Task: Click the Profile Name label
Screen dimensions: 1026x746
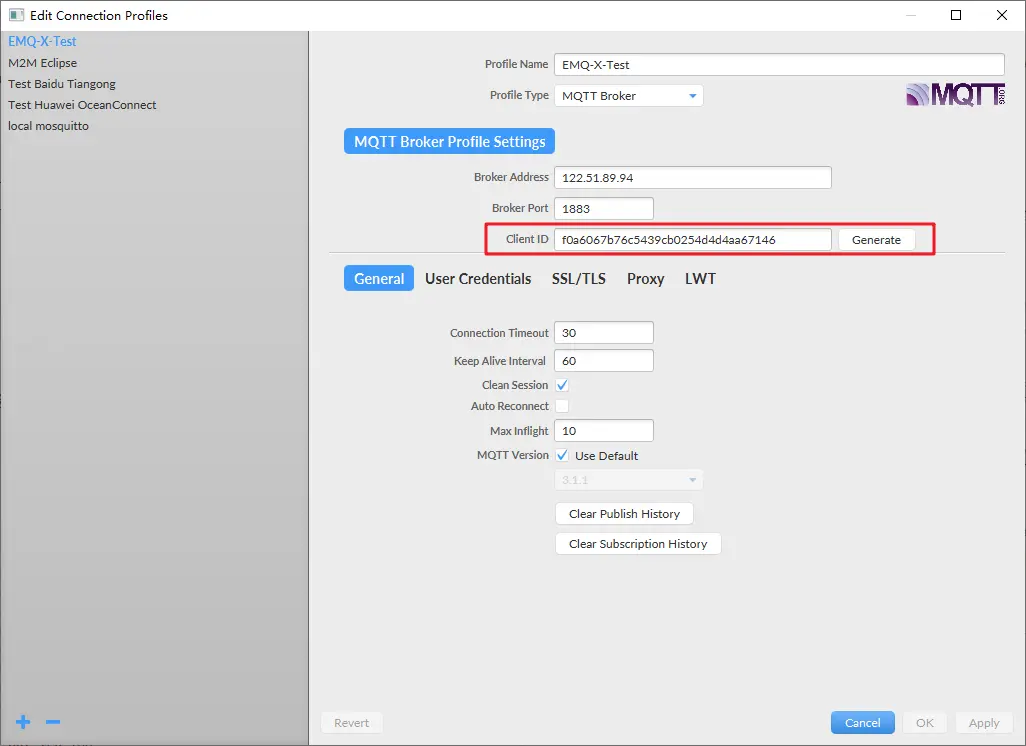Action: pyautogui.click(x=516, y=64)
